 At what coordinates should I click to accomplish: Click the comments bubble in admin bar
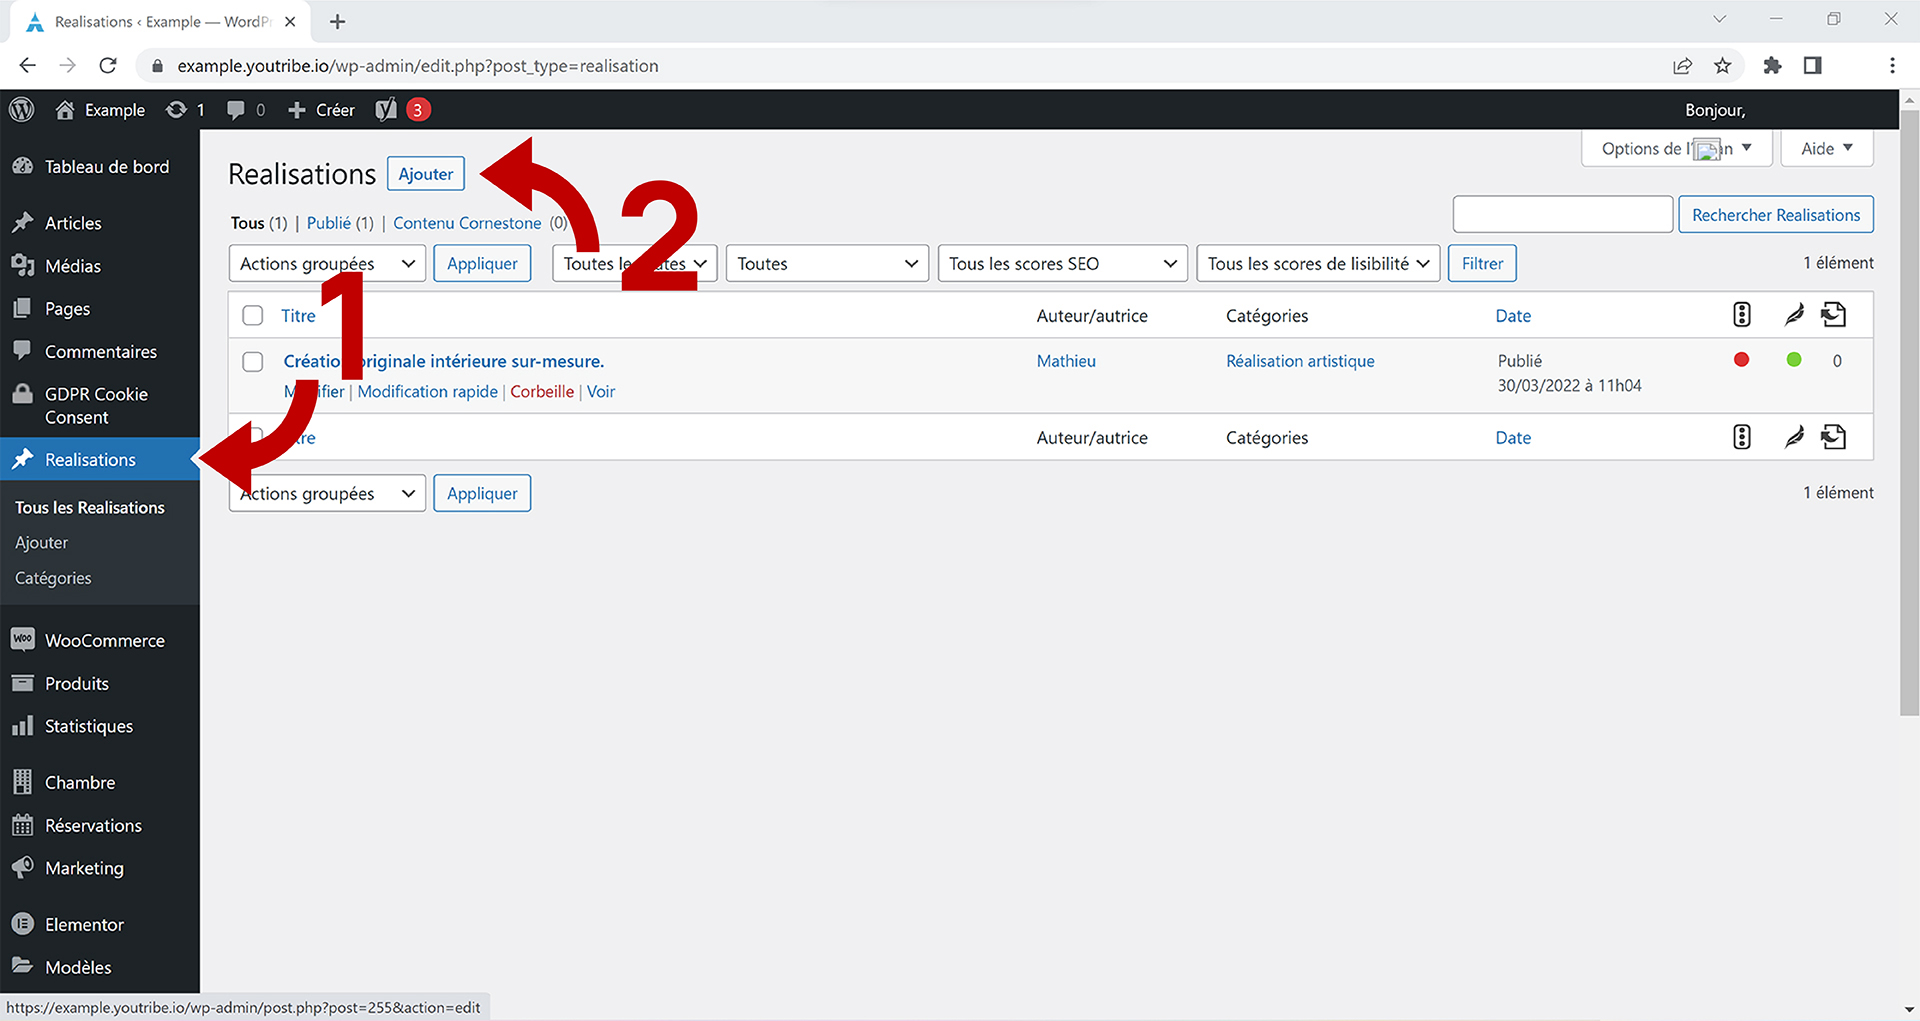[236, 110]
